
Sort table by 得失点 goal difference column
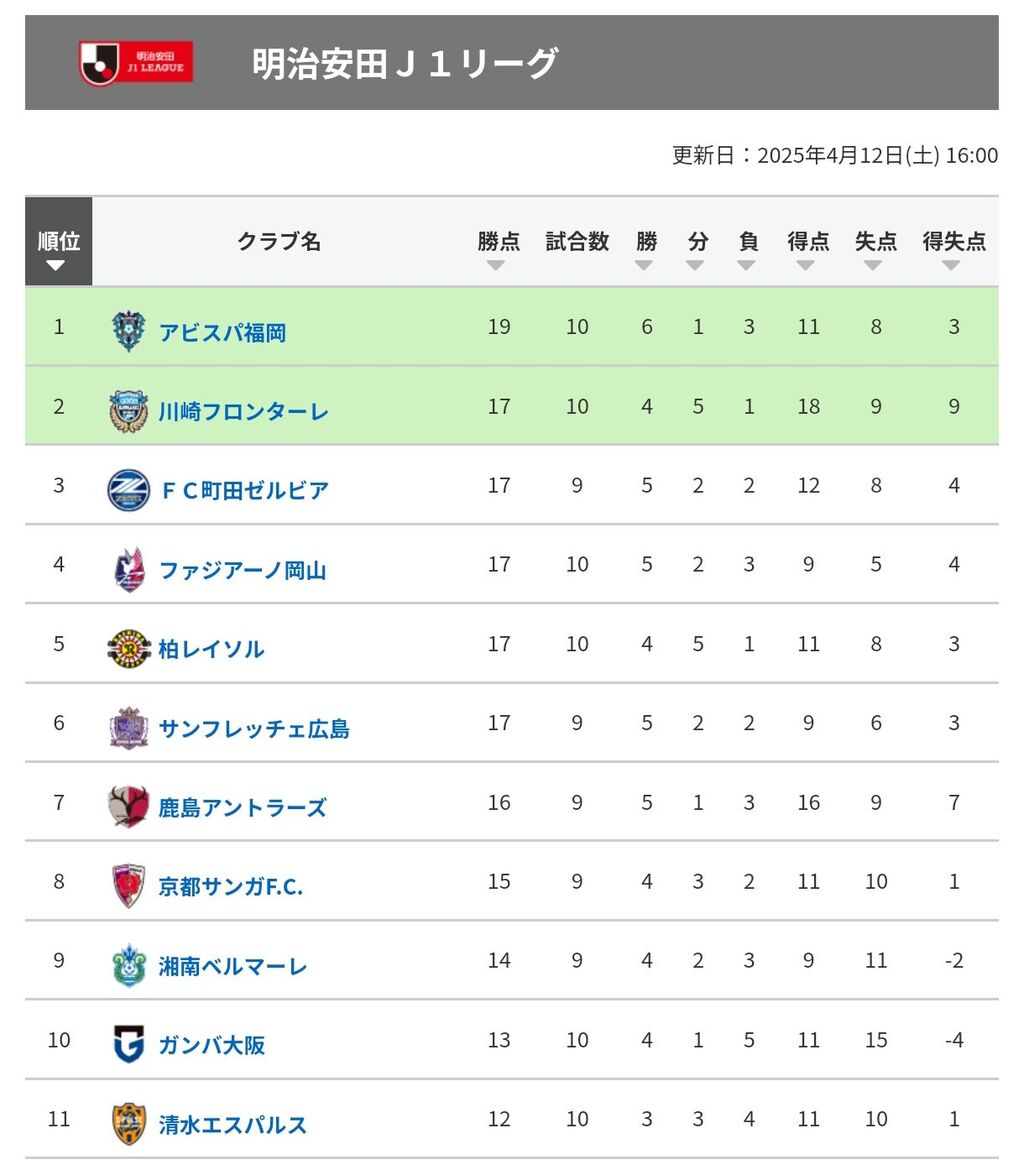[954, 249]
